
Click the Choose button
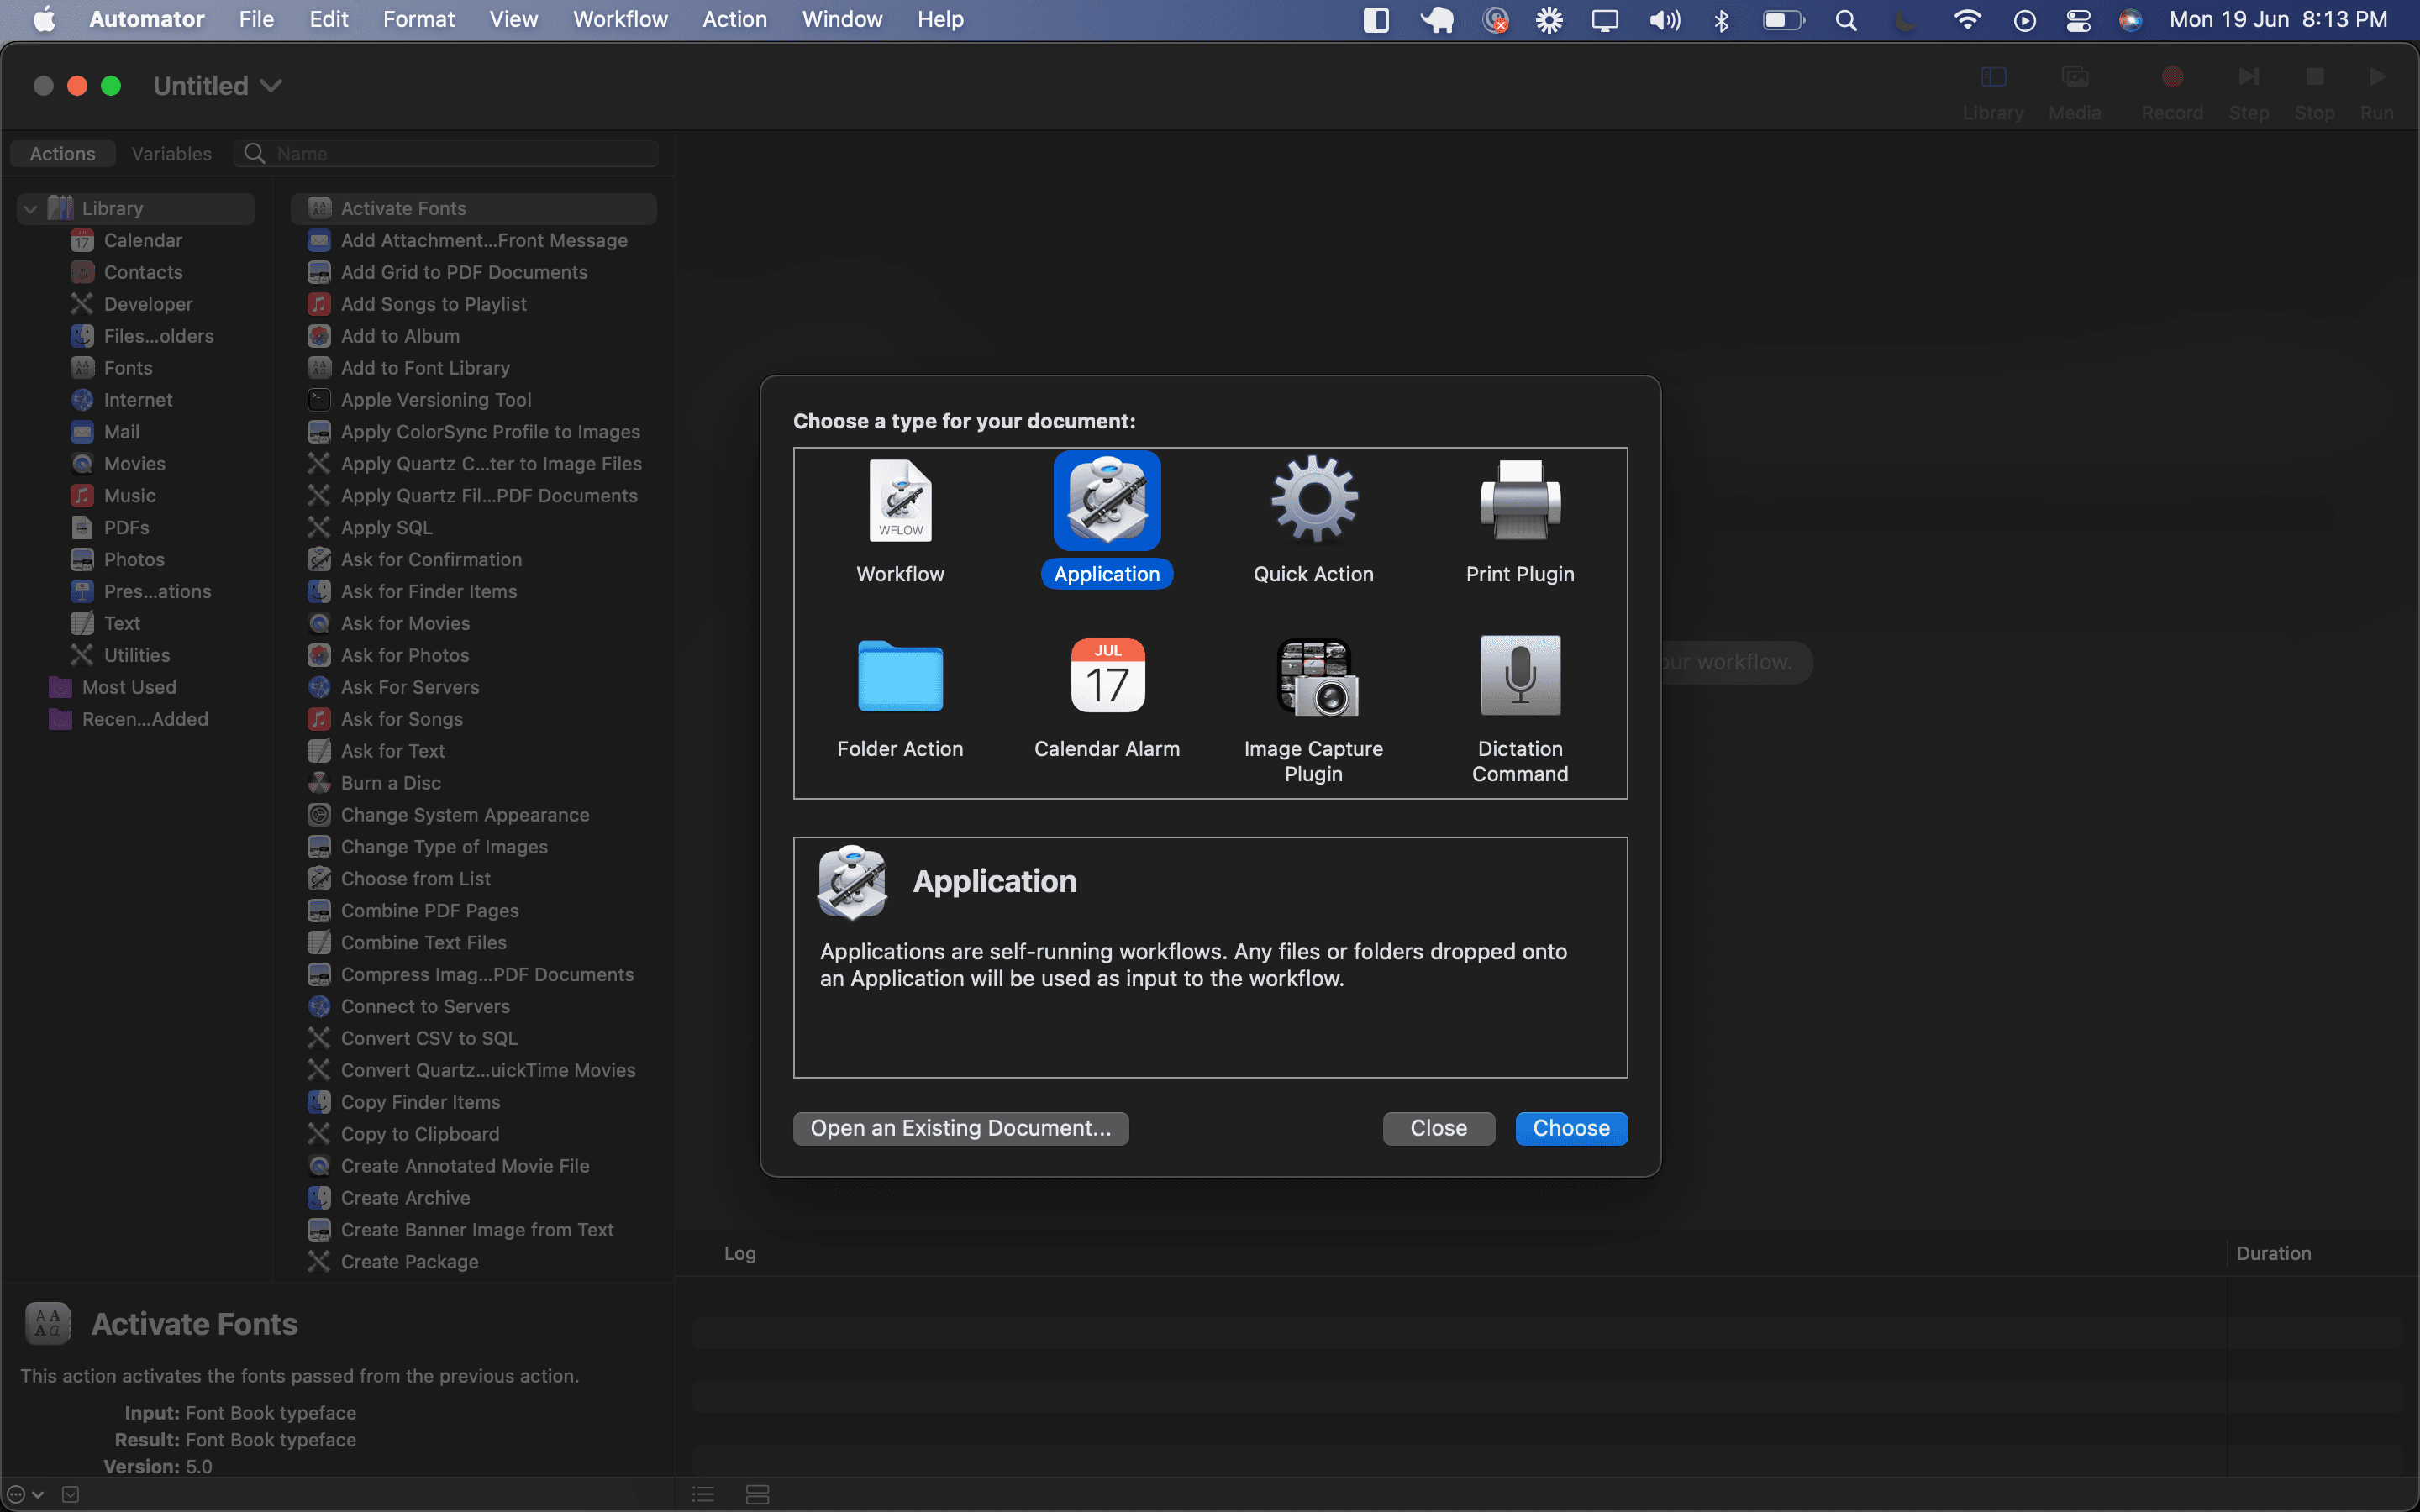click(x=1571, y=1128)
